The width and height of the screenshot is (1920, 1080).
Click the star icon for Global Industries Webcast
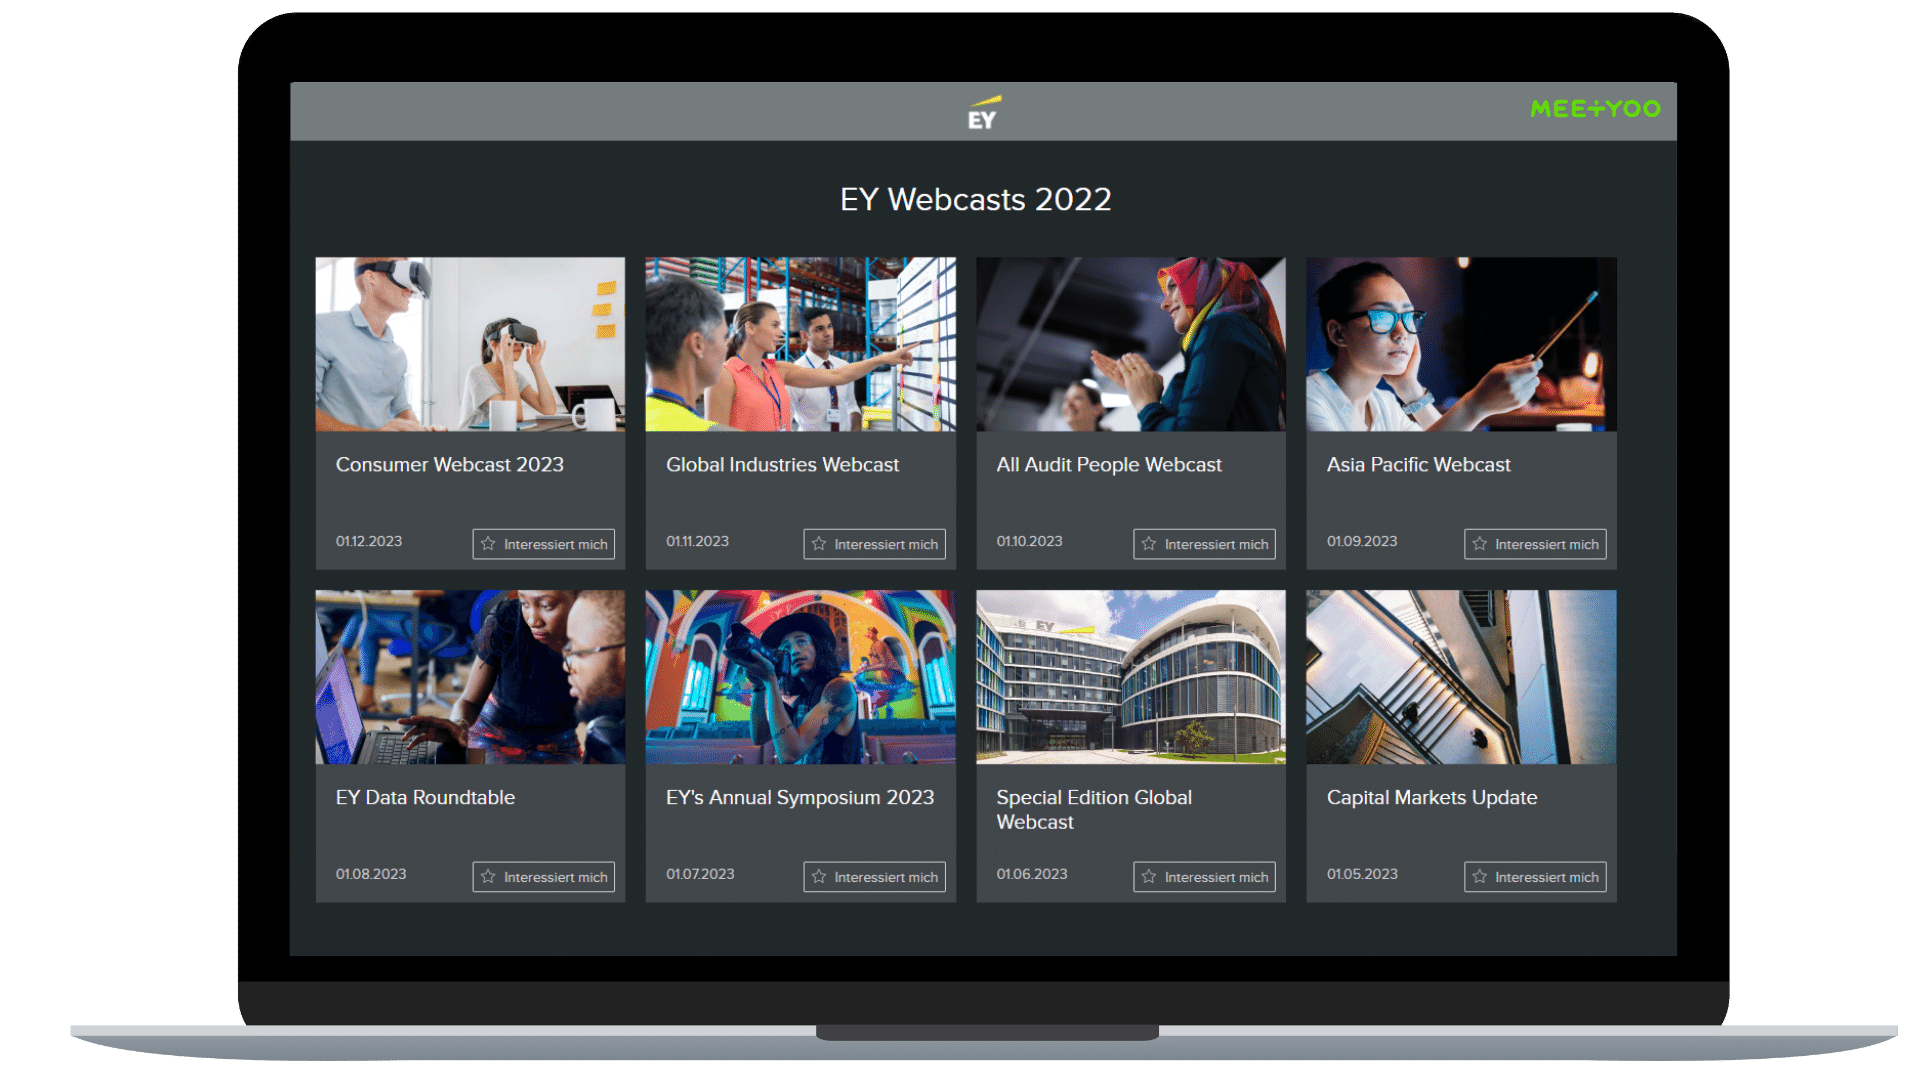[818, 544]
